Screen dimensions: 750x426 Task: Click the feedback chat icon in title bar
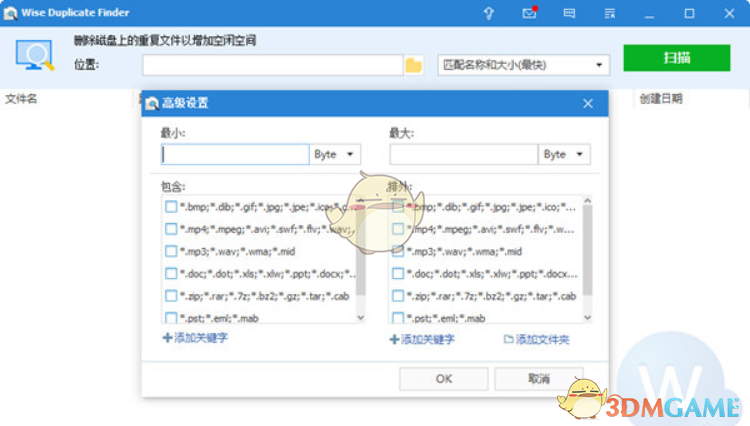[x=569, y=13]
